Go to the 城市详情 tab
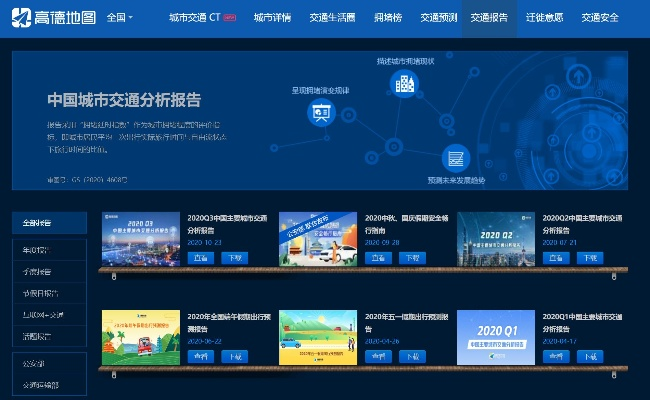650x400 pixels. (x=272, y=18)
